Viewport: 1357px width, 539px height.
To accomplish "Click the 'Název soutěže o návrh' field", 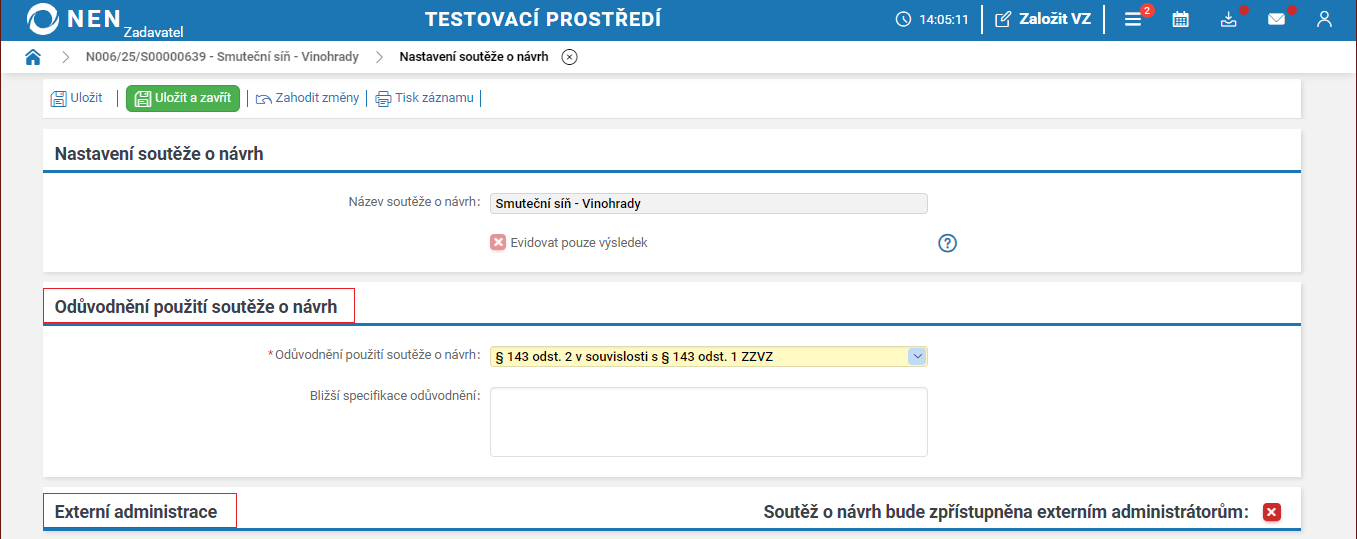I will point(708,203).
